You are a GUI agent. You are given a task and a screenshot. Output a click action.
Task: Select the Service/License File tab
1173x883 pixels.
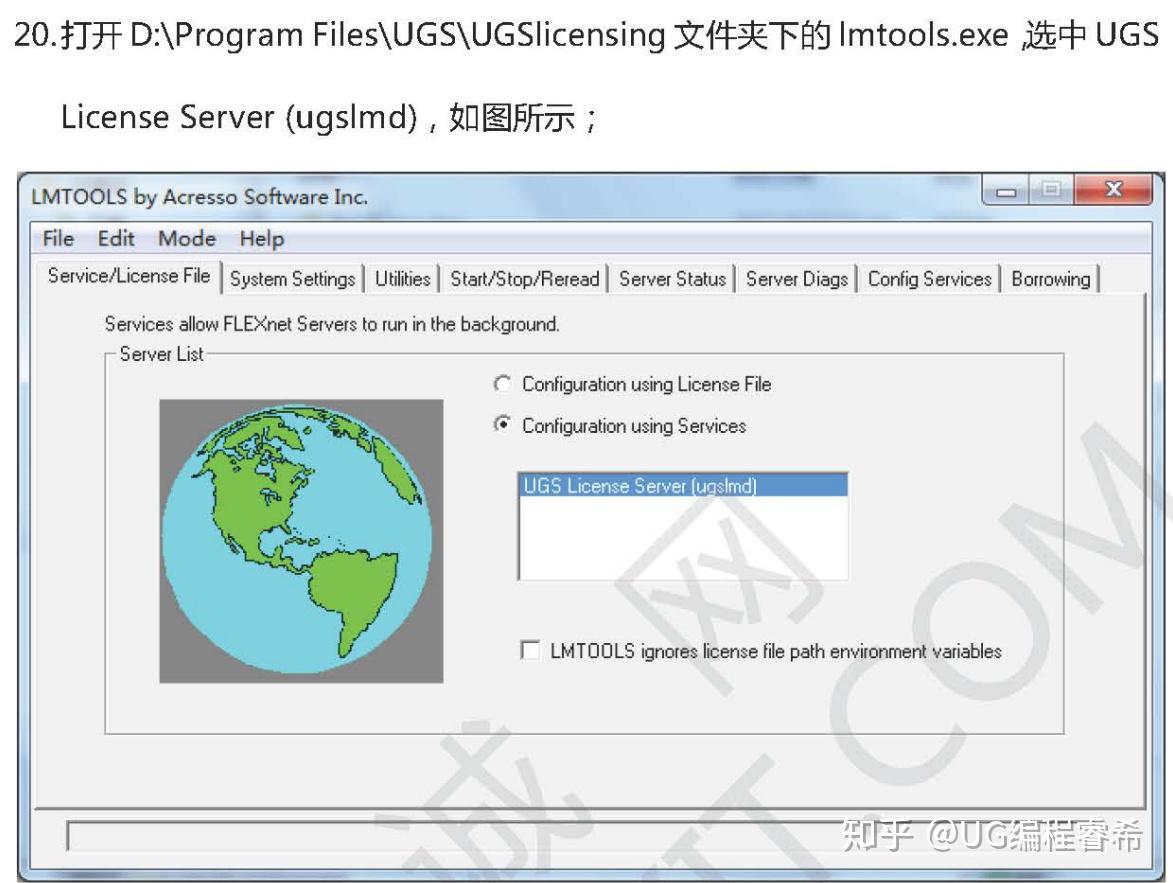(x=128, y=277)
